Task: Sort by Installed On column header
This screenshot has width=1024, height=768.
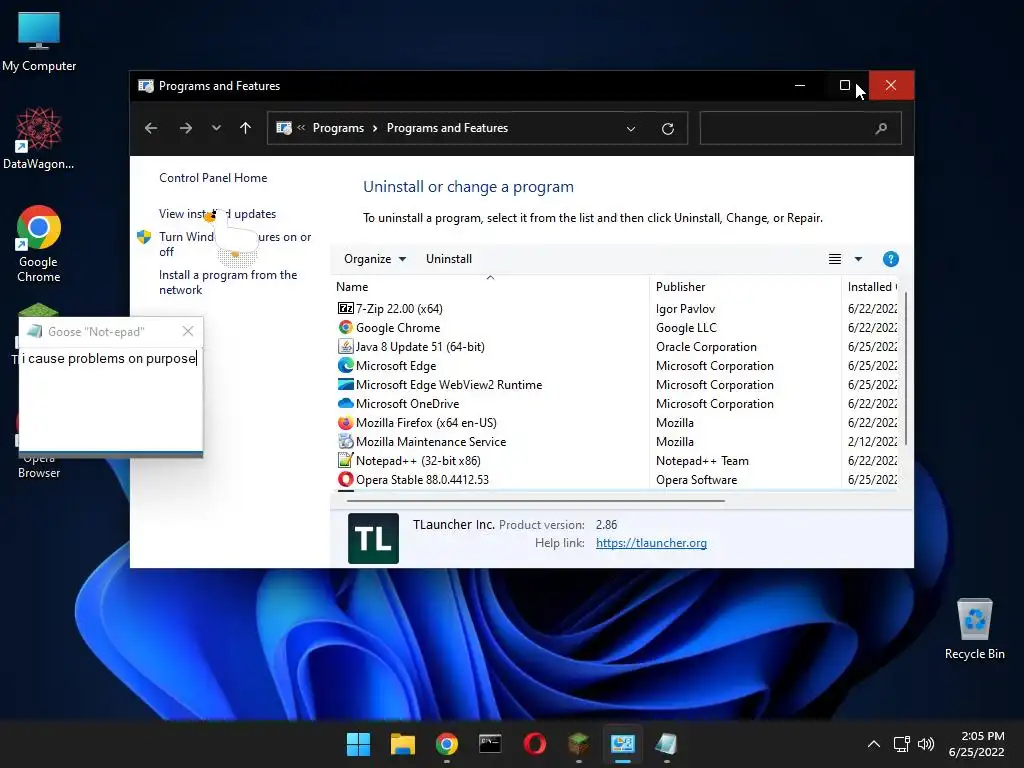Action: click(x=872, y=287)
